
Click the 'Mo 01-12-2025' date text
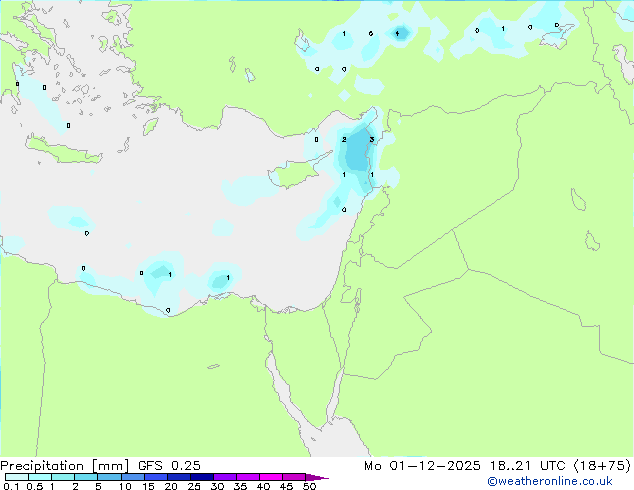[422, 466]
